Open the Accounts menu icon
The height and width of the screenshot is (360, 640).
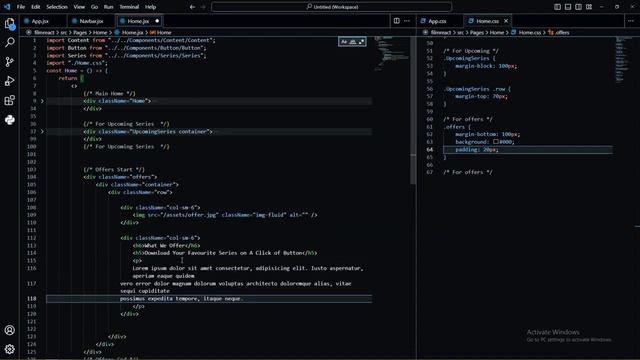(x=10, y=330)
